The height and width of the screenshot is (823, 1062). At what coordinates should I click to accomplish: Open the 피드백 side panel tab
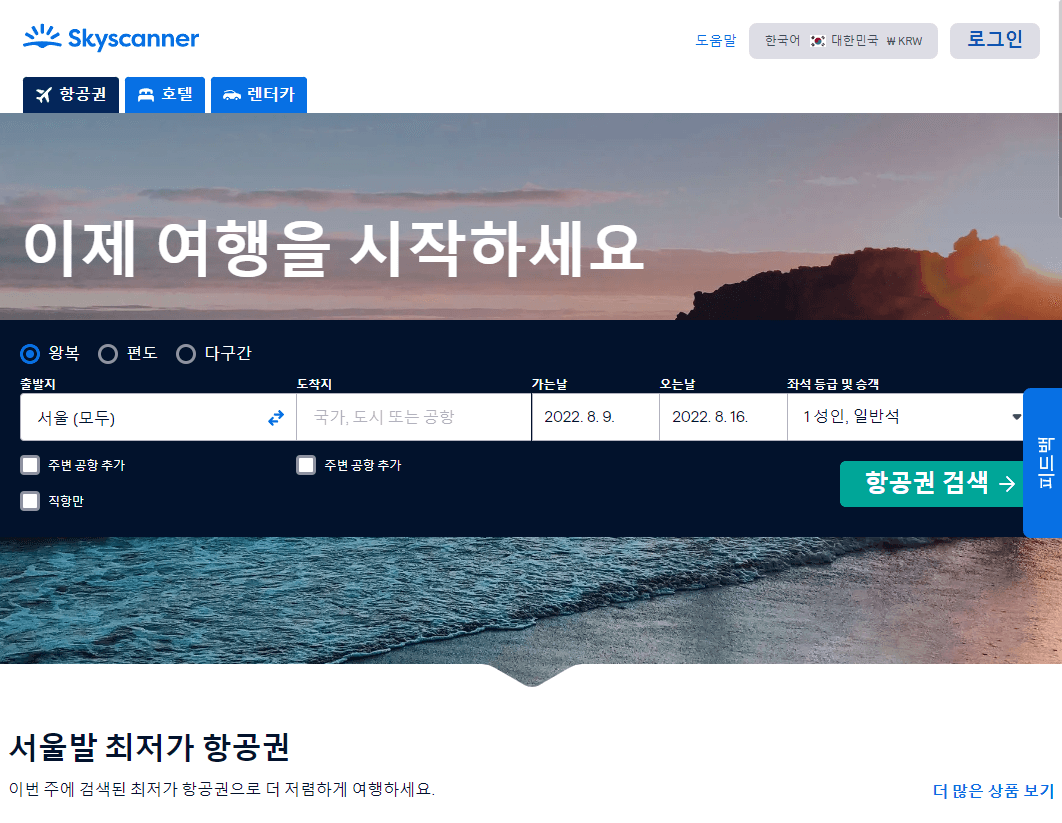point(1043,460)
